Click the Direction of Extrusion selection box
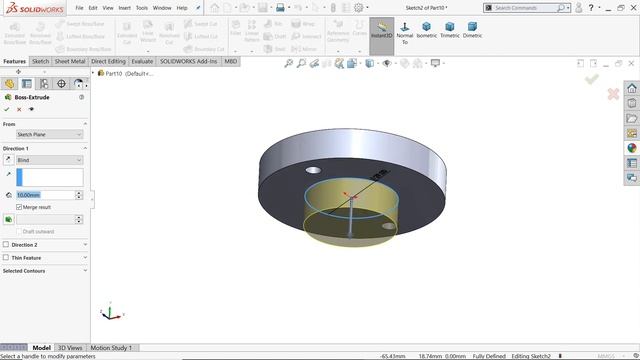The width and height of the screenshot is (640, 360). (50, 178)
